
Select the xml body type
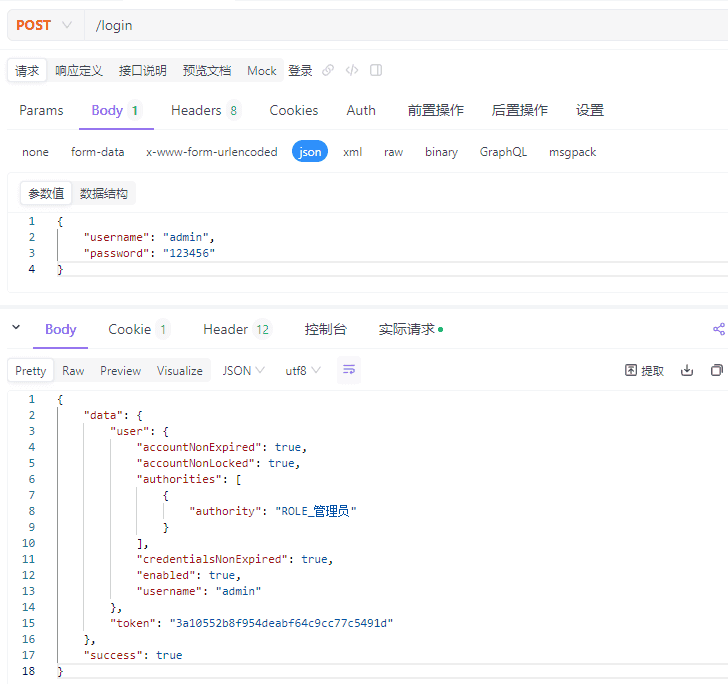[352, 152]
